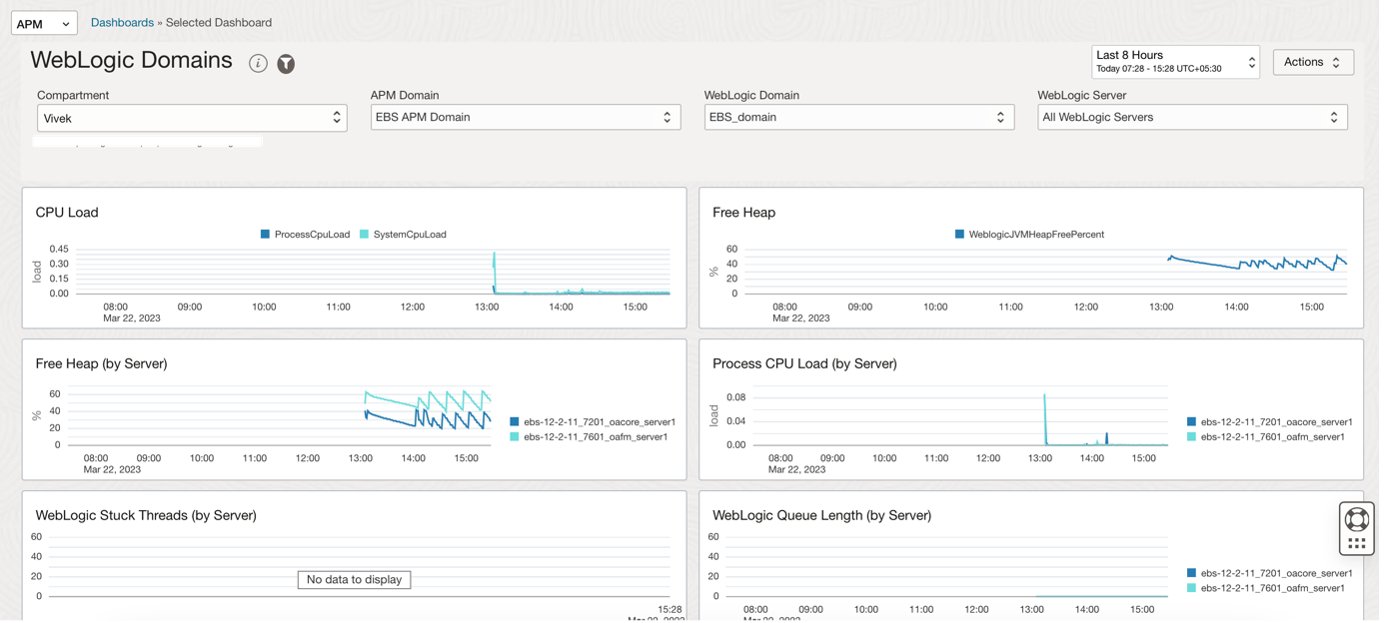This screenshot has width=1384, height=623.
Task: Expand the Compartment dropdown showing Vivek
Action: click(x=191, y=118)
